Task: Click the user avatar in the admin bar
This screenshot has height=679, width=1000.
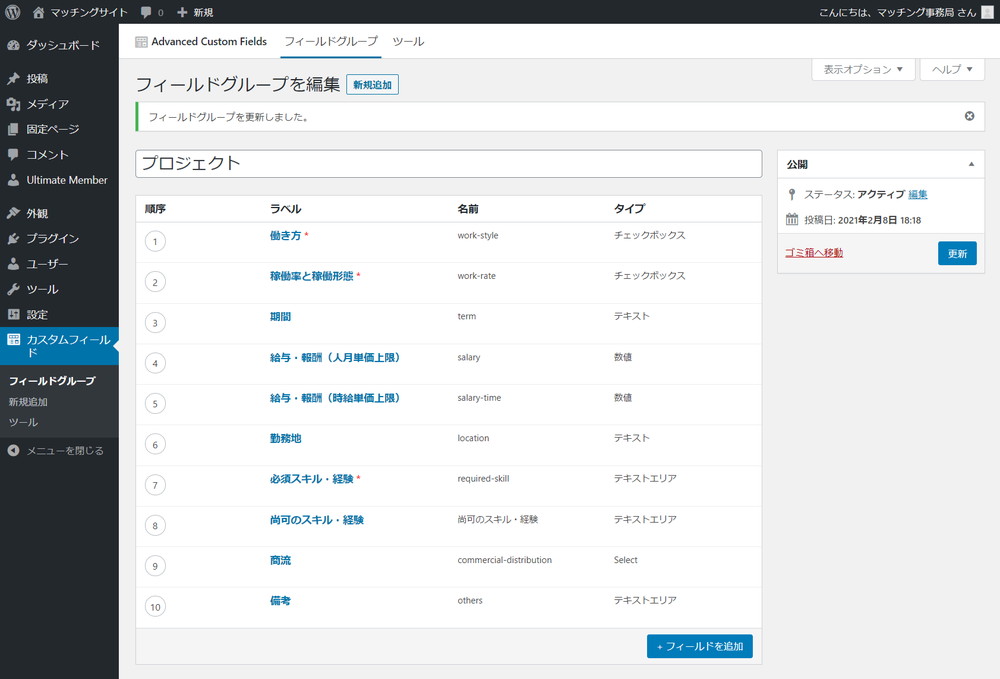Action: pos(987,12)
